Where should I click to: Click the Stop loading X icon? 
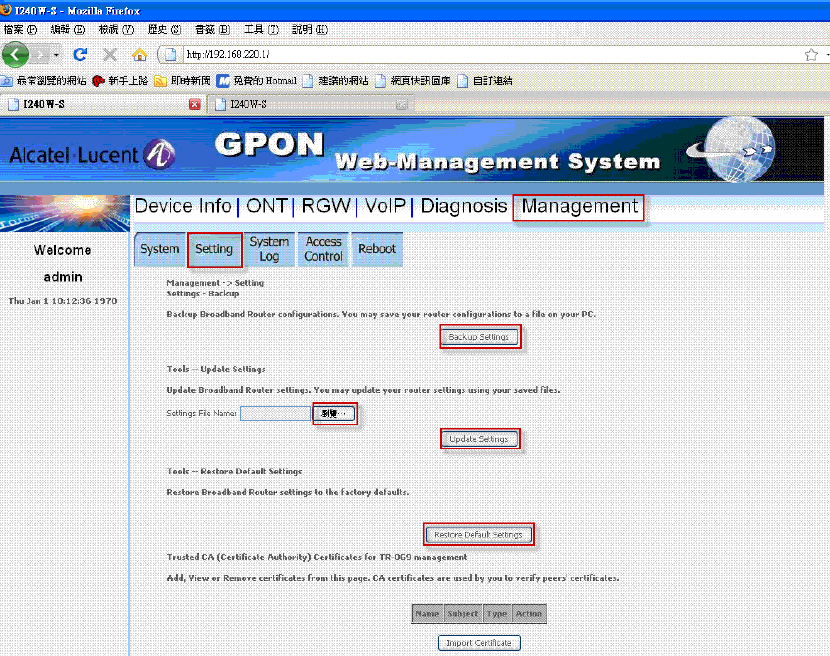(x=110, y=54)
